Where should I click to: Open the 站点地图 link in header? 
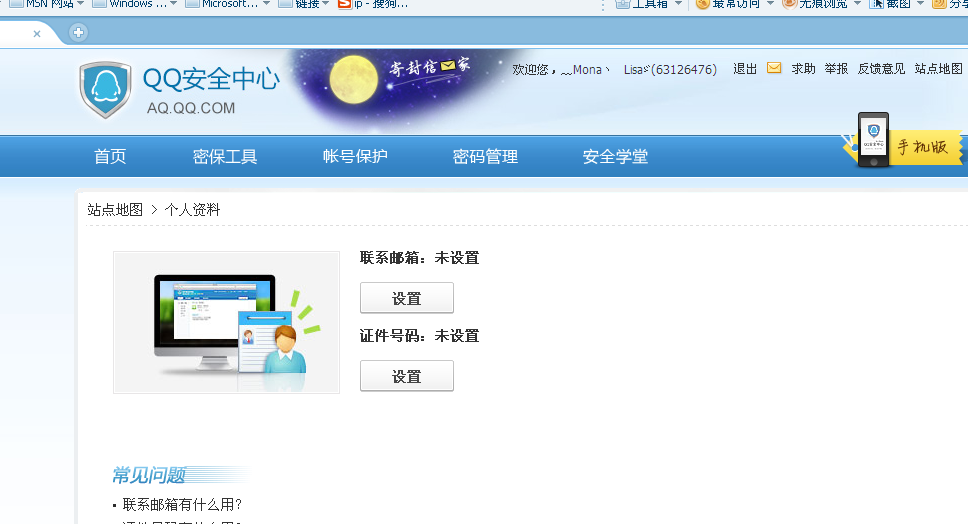pos(938,69)
